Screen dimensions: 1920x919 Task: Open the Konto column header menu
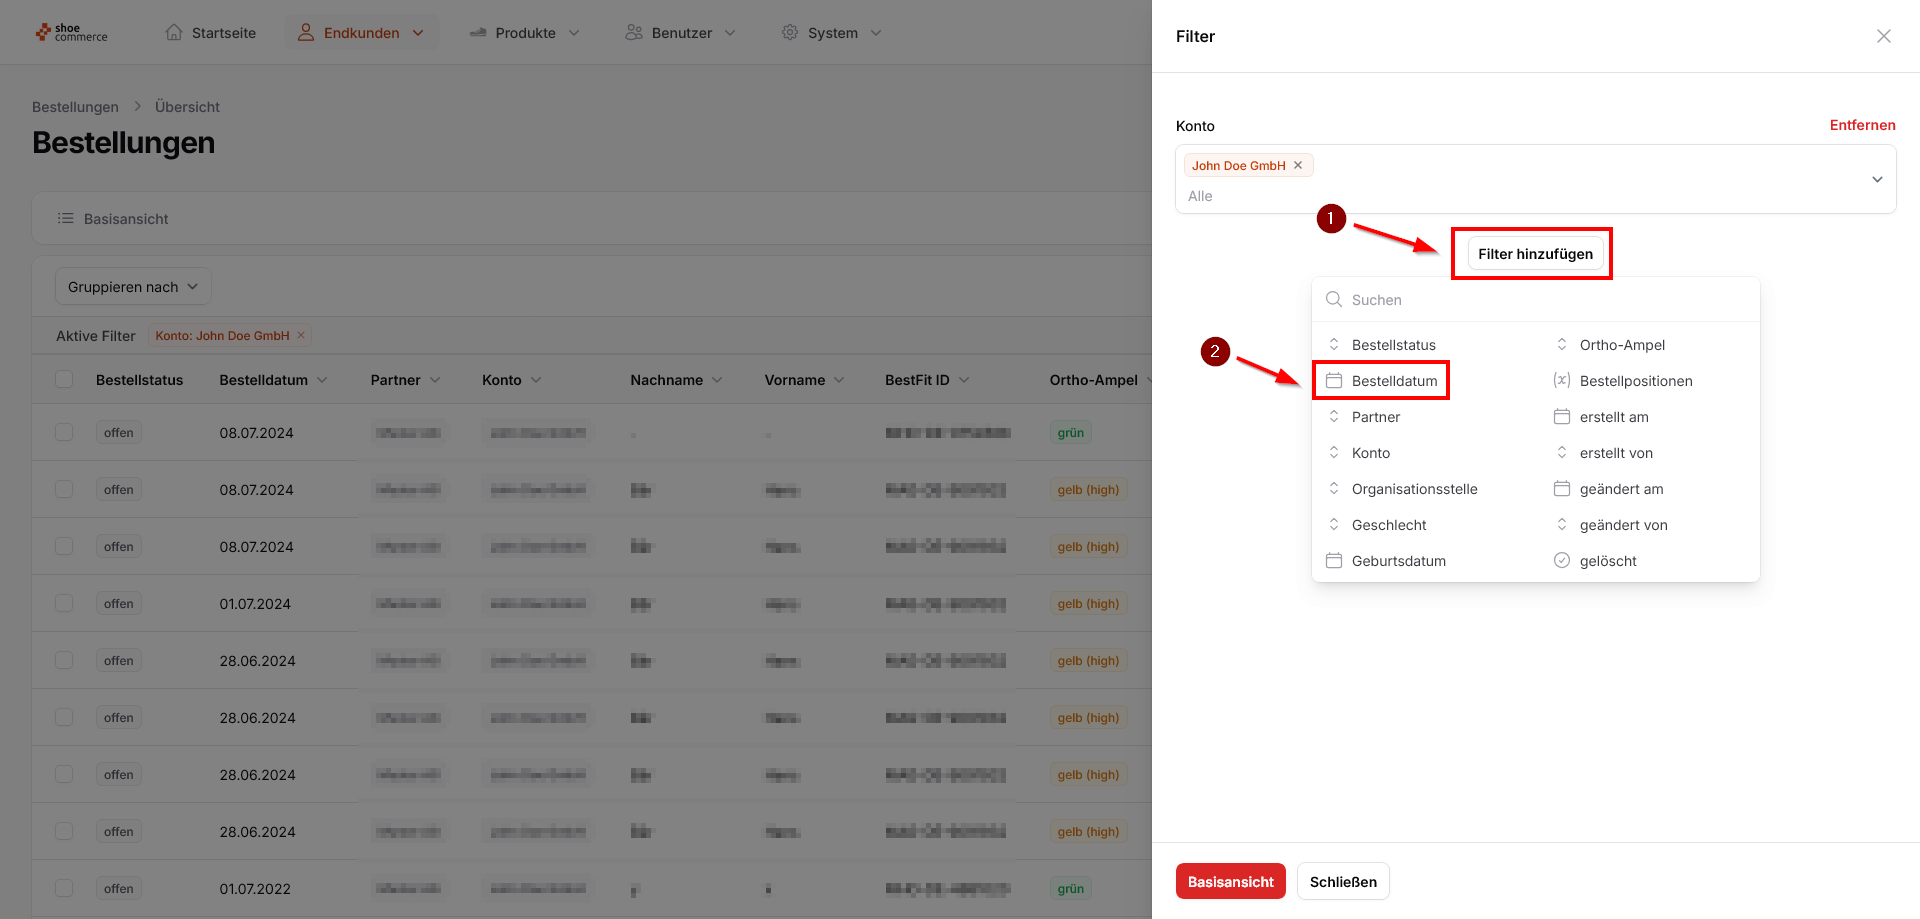(536, 380)
